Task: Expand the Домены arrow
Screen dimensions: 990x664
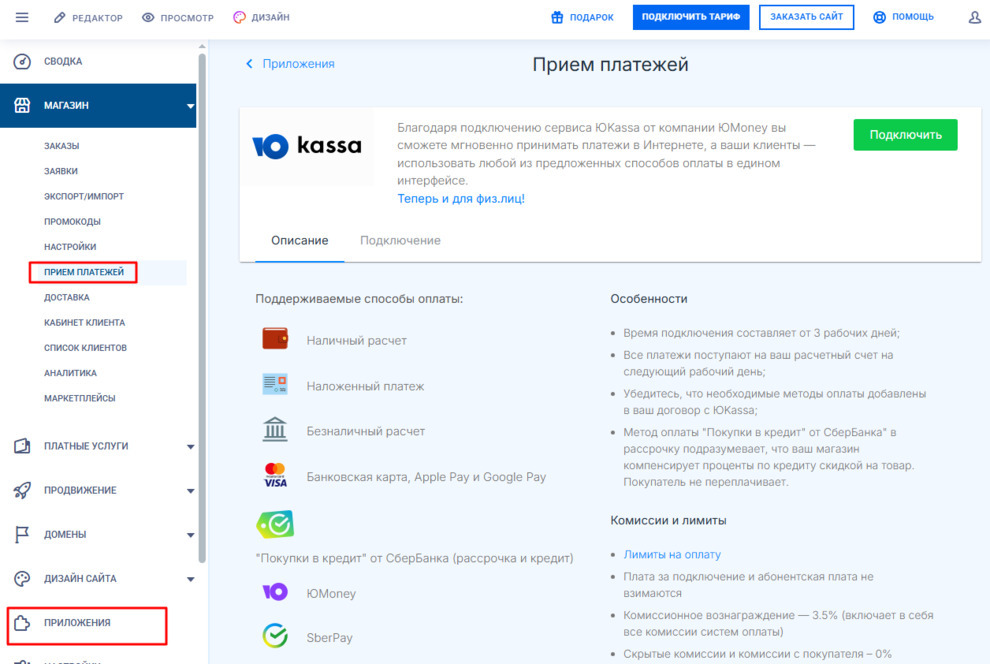Action: click(x=190, y=535)
